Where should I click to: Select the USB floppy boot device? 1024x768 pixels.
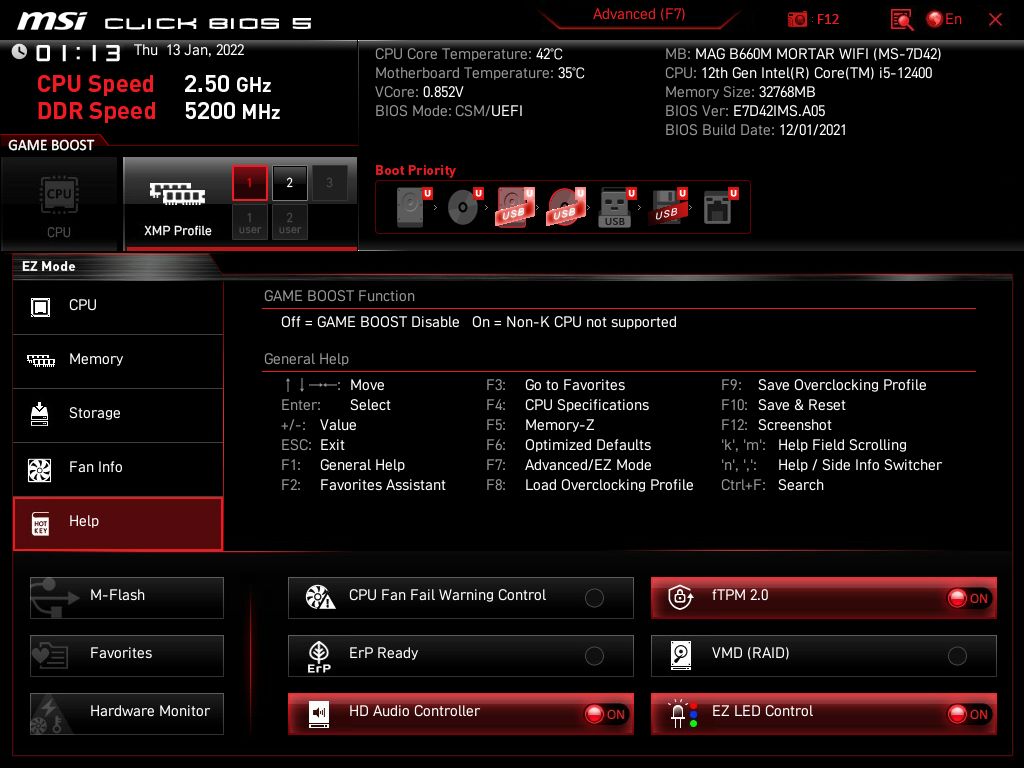[667, 207]
